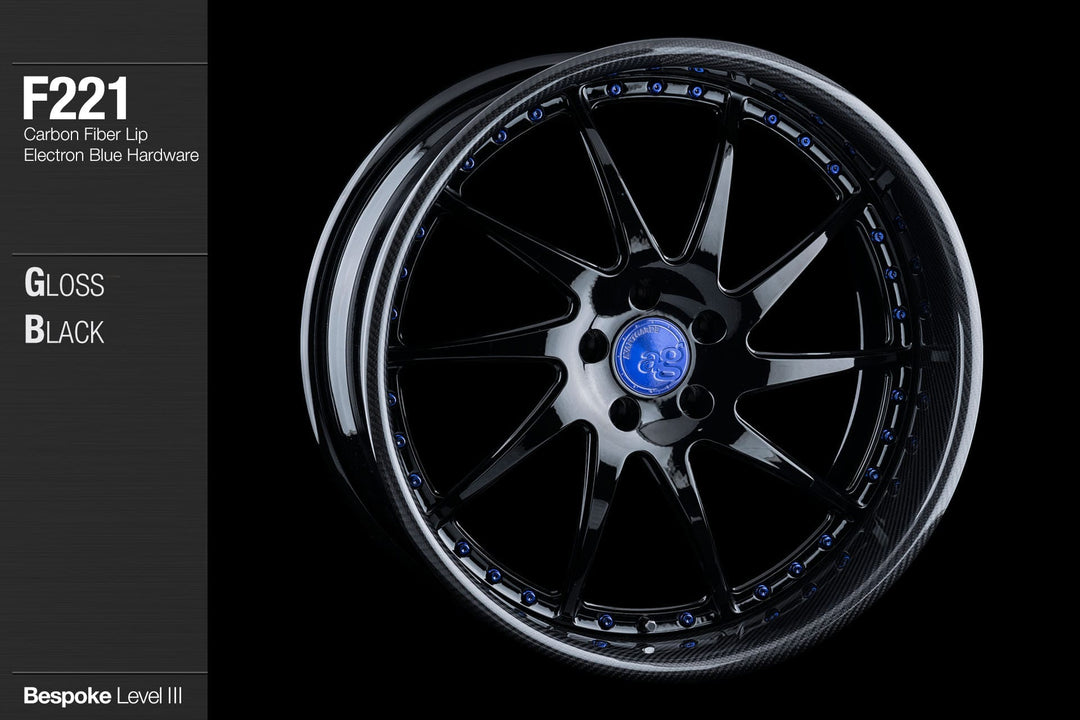Select the blue AG Avant Garde center cap logo
The height and width of the screenshot is (720, 1080).
(650, 355)
